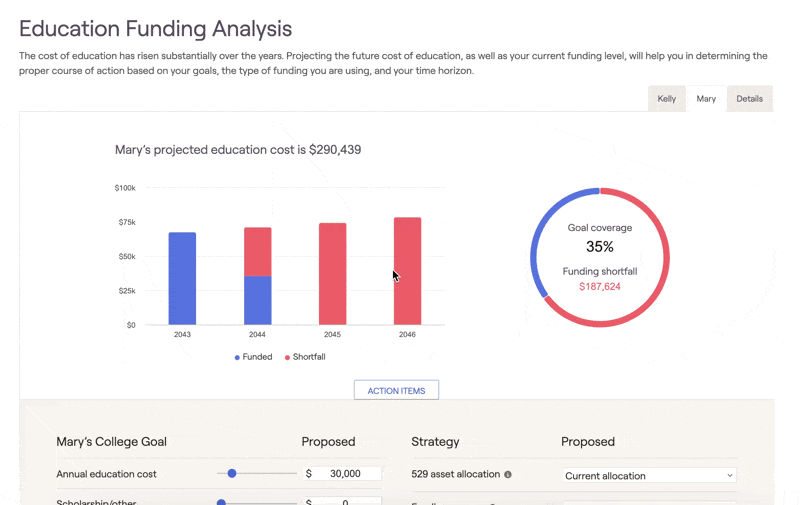
Task: Click the $187,624 funding shortfall value
Action: pyautogui.click(x=600, y=287)
